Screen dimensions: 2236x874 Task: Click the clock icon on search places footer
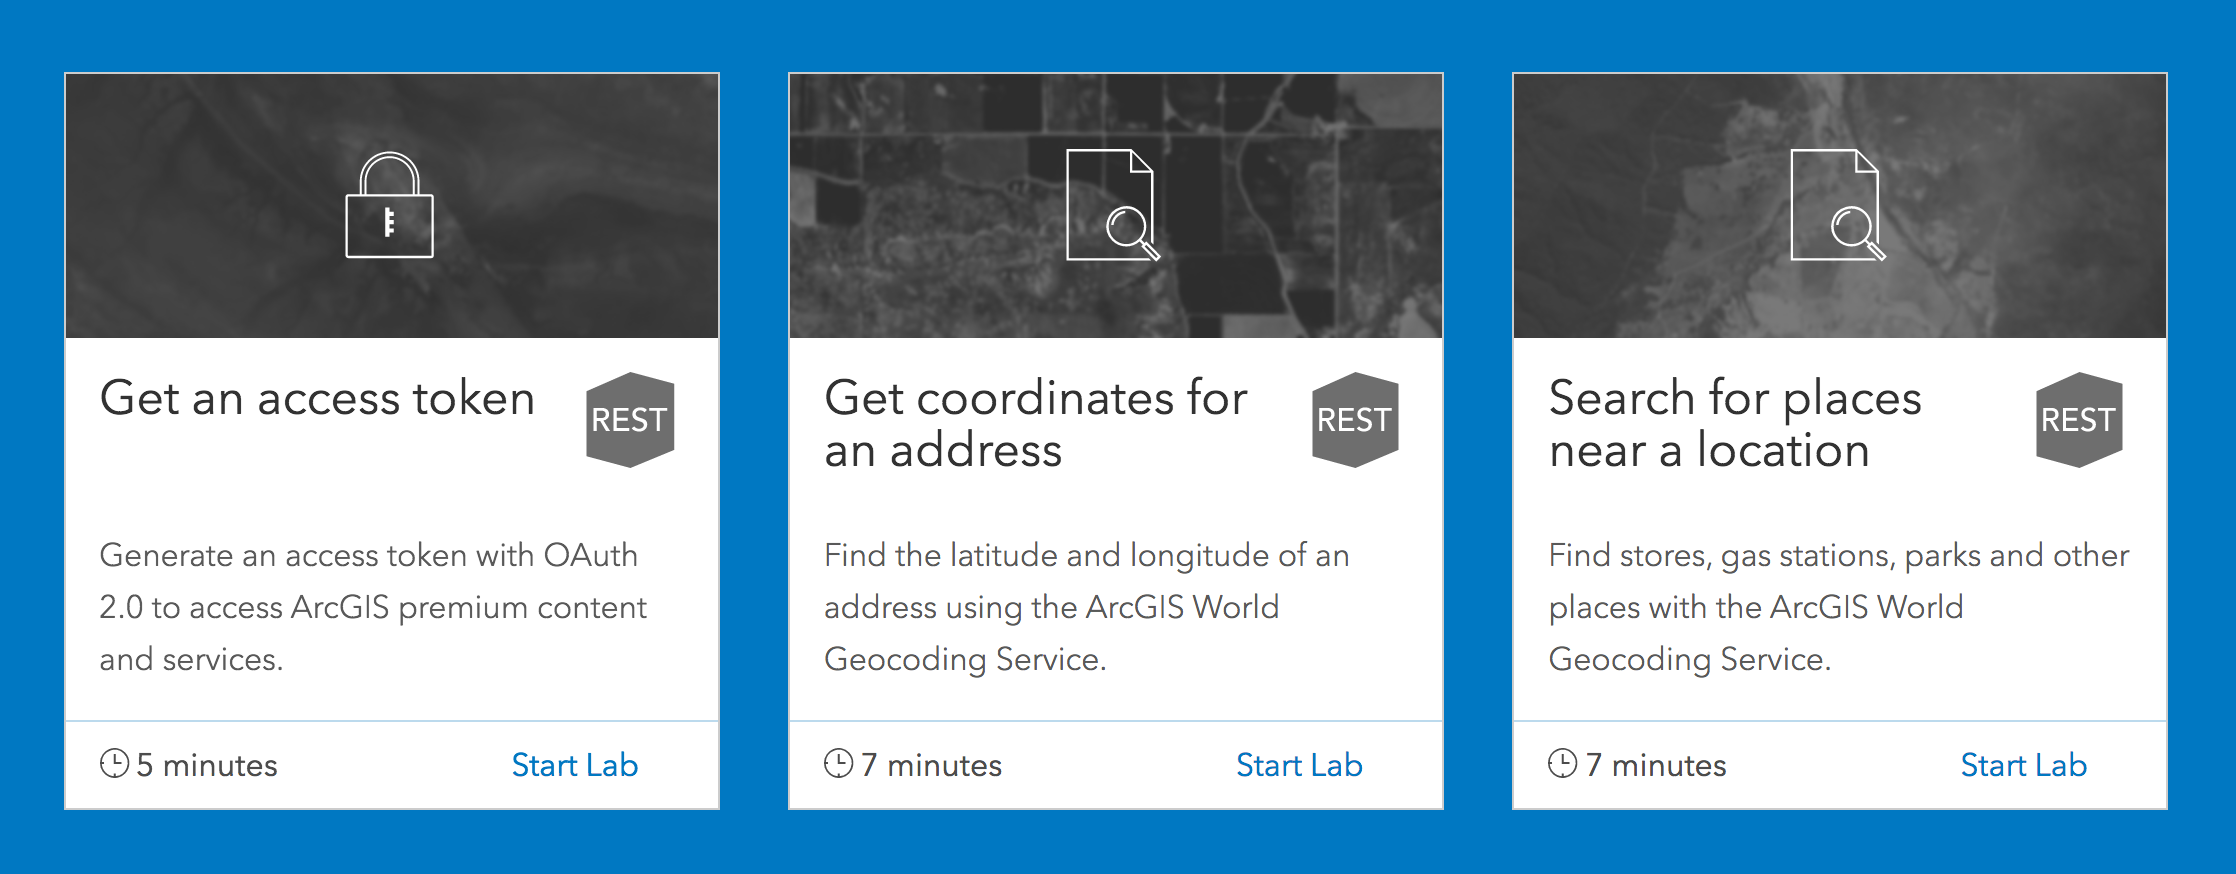point(1562,764)
